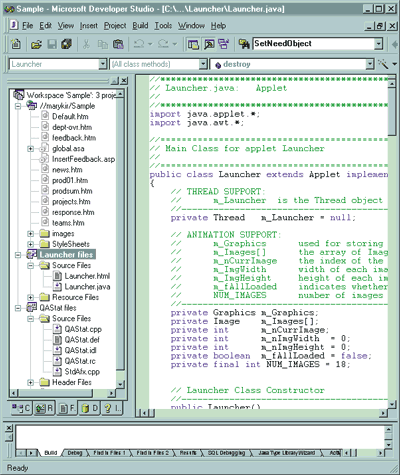
Task: Select InsertFeedback.asp in the workspace tree
Action: point(83,159)
